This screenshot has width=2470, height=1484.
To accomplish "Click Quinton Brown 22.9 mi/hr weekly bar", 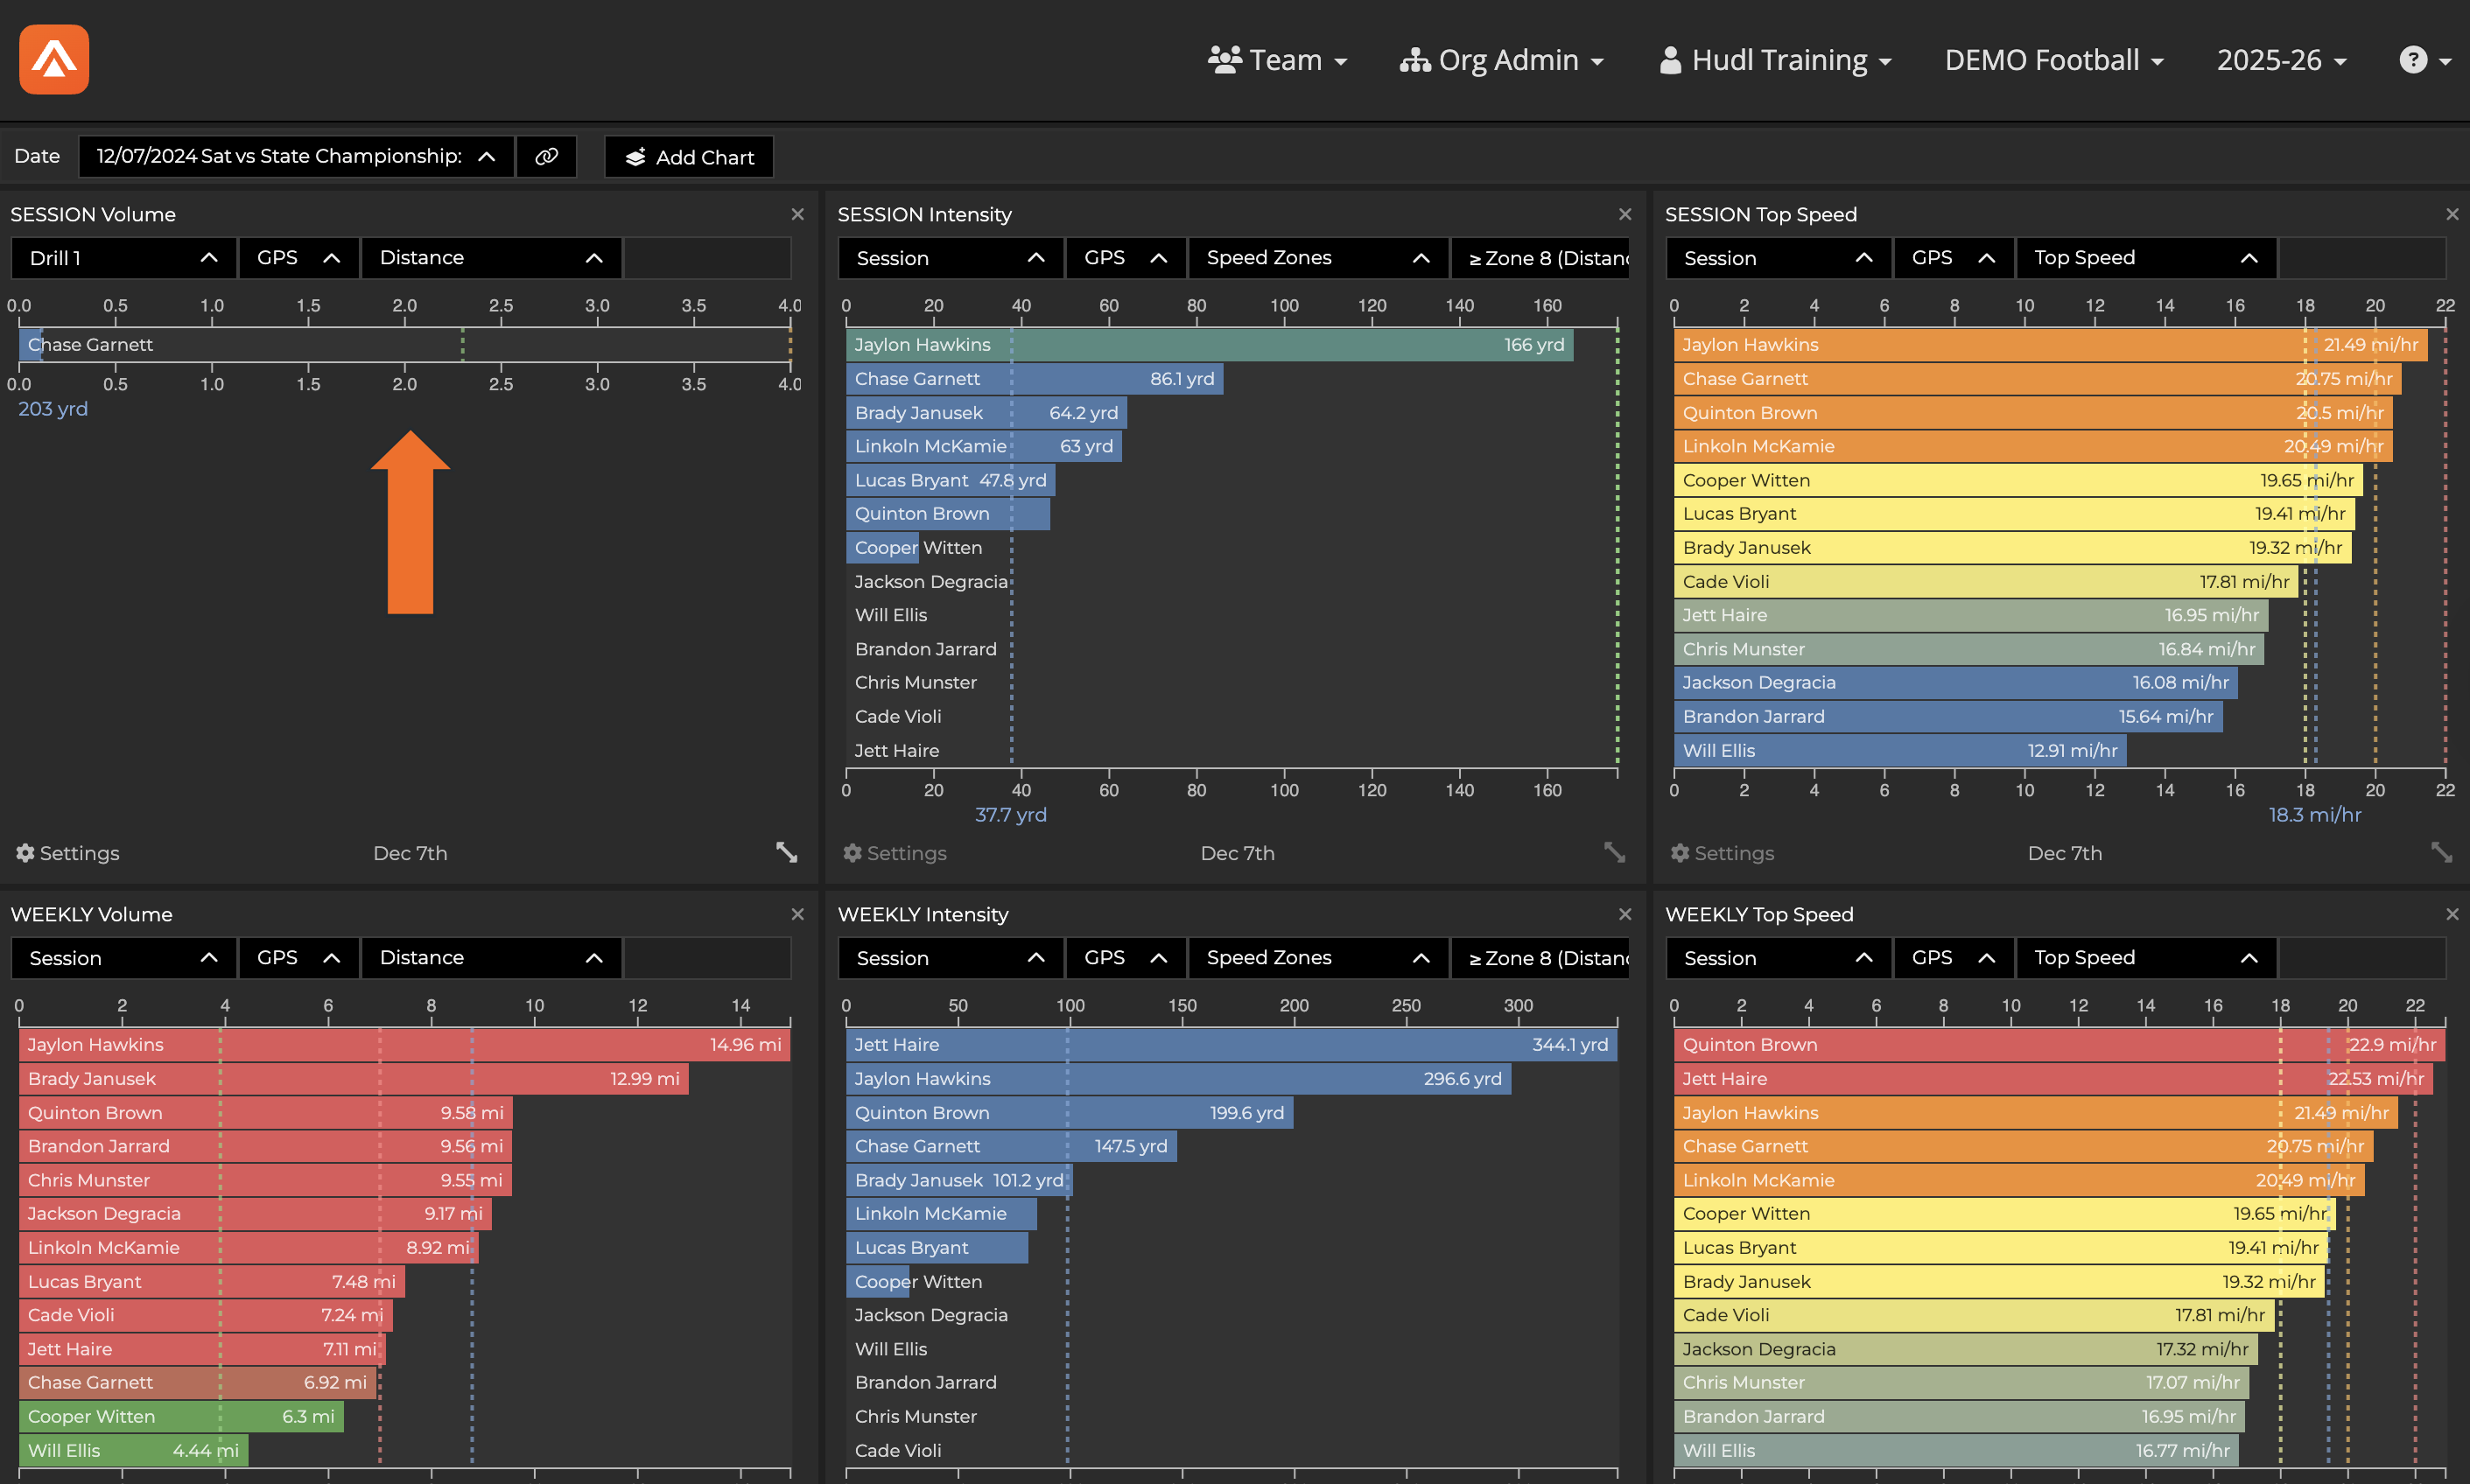I will point(2059,1045).
